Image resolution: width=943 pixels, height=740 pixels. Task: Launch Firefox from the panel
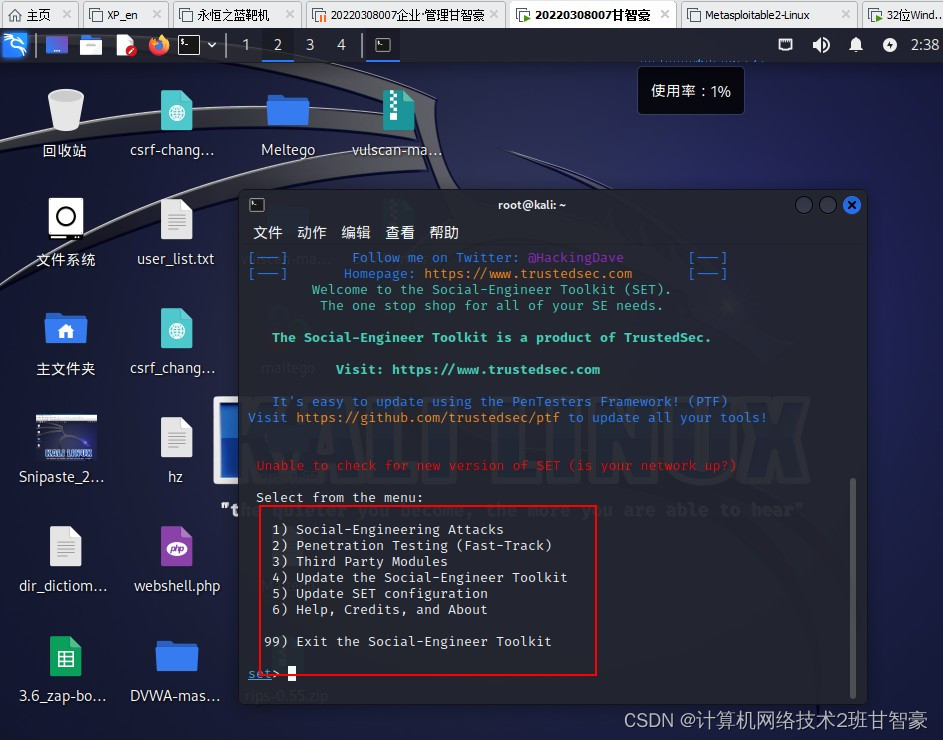point(159,45)
